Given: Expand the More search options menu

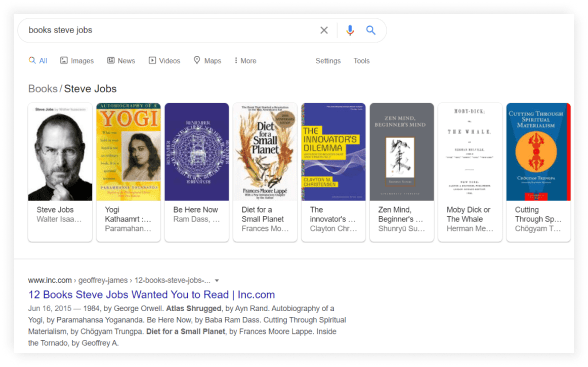Looking at the screenshot, I should (x=245, y=61).
